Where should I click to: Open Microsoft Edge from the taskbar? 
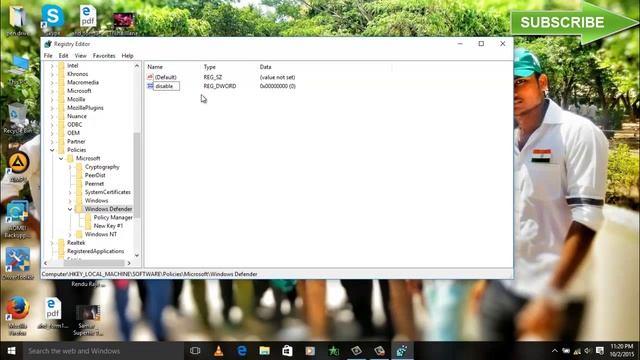click(242, 351)
